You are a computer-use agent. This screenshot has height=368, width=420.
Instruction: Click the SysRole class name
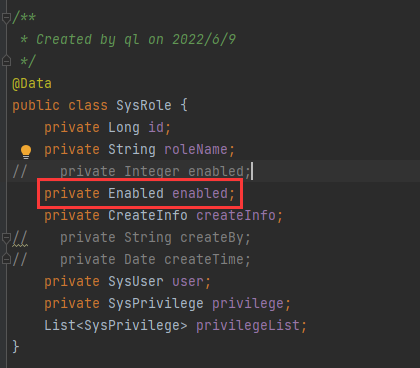pos(144,105)
